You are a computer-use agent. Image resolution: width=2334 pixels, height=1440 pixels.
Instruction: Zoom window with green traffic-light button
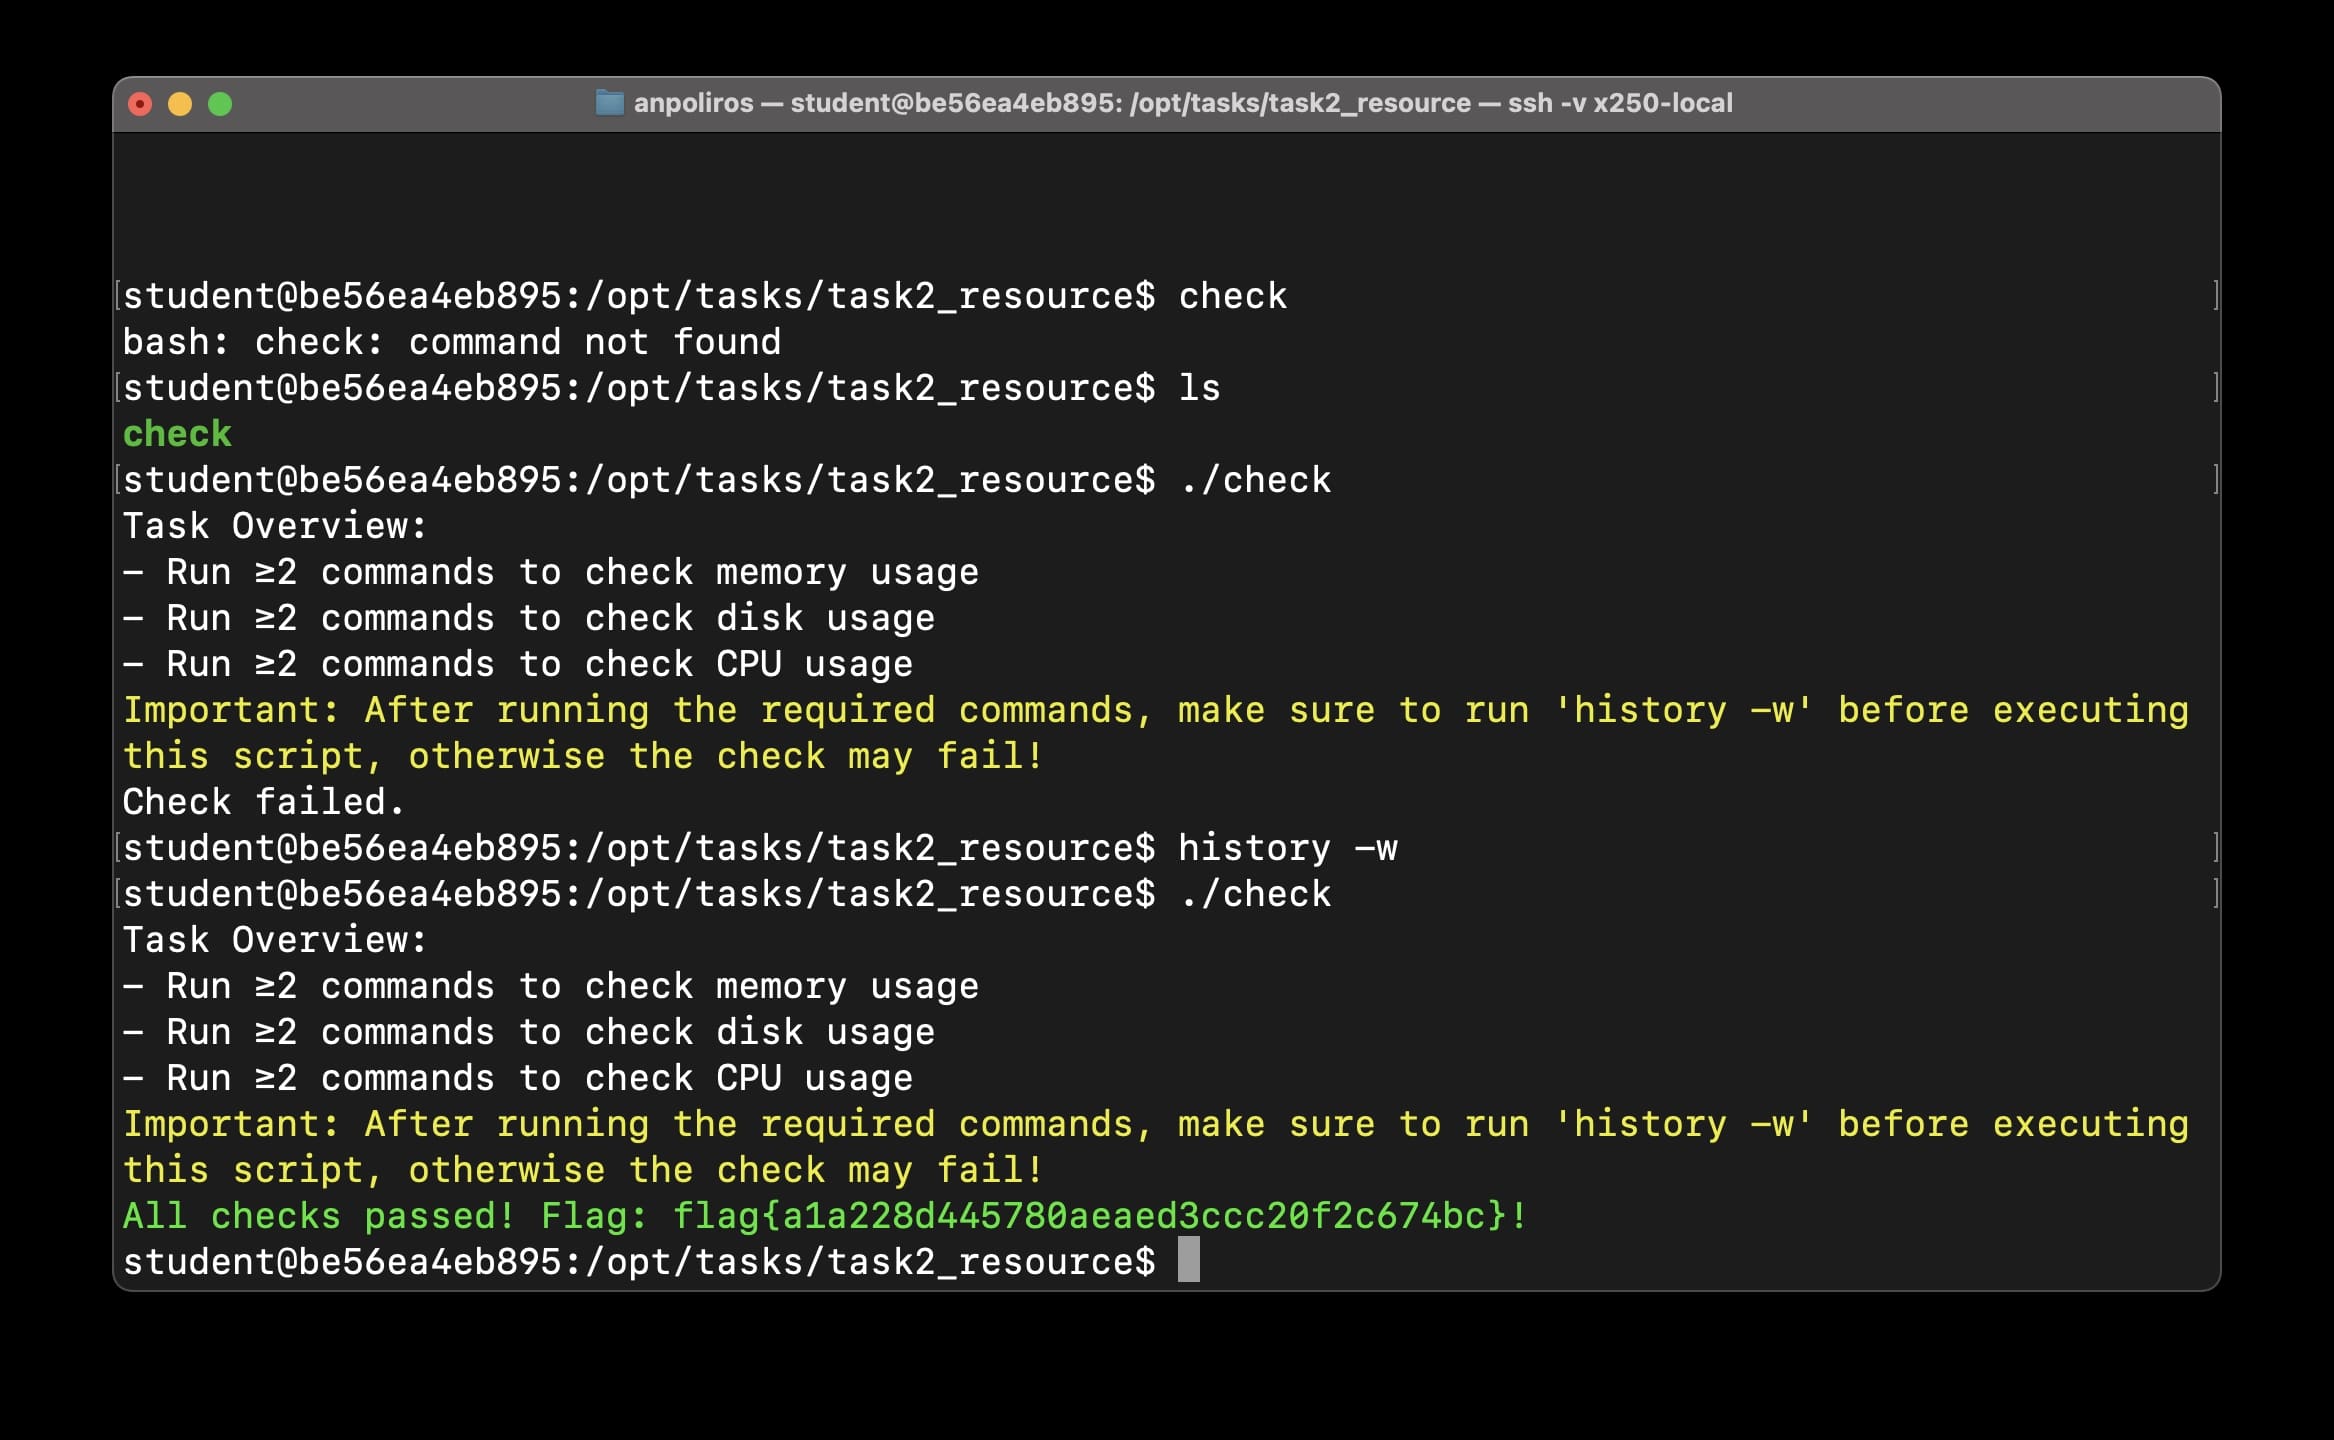(220, 104)
